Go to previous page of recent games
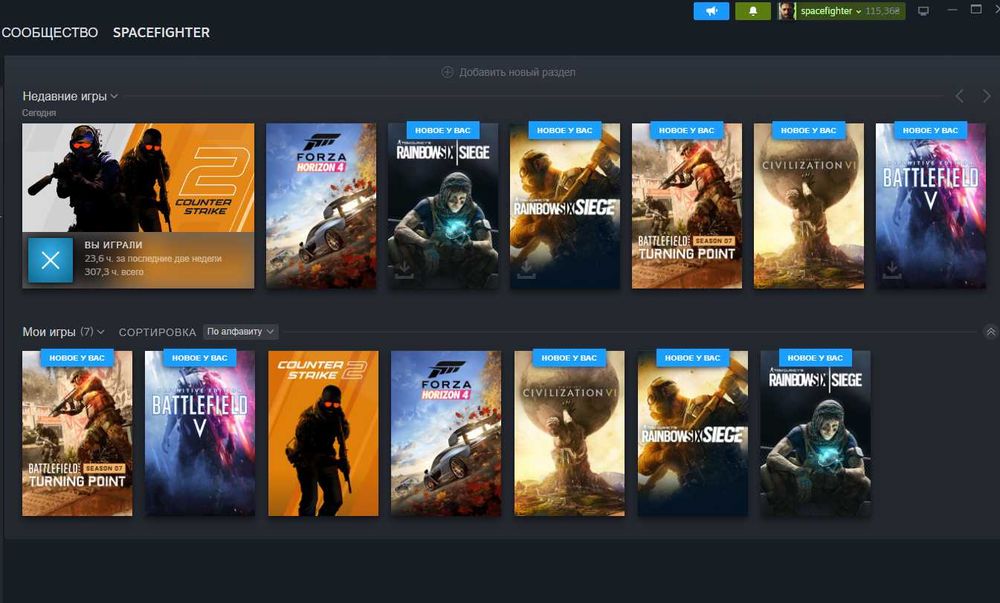Screen dimensions: 1000x603 click(959, 96)
